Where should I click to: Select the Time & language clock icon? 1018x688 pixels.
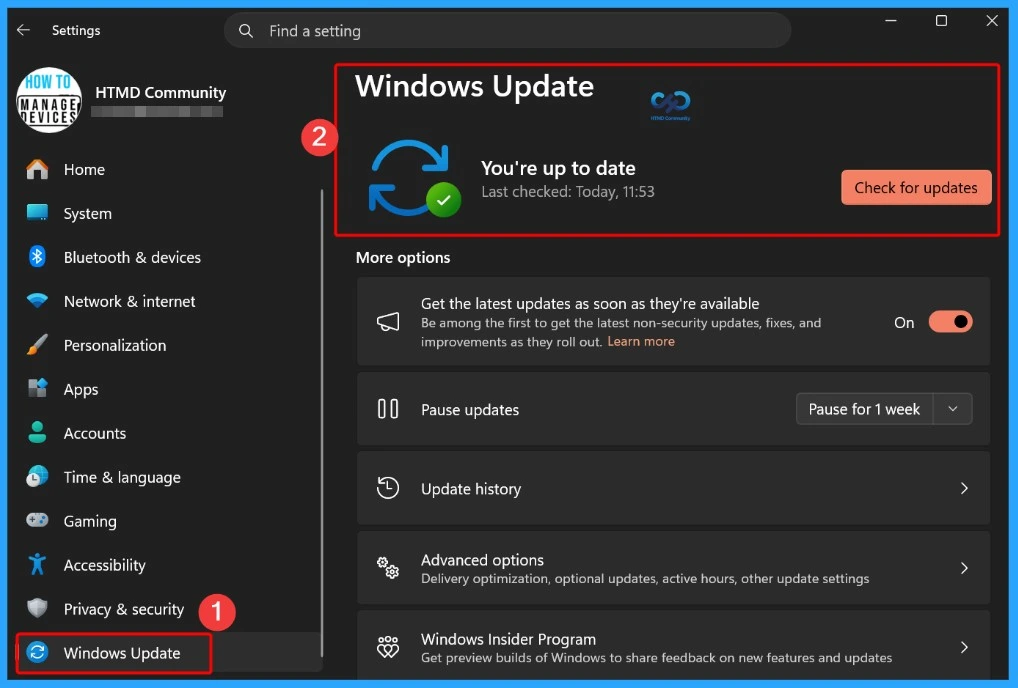click(37, 477)
